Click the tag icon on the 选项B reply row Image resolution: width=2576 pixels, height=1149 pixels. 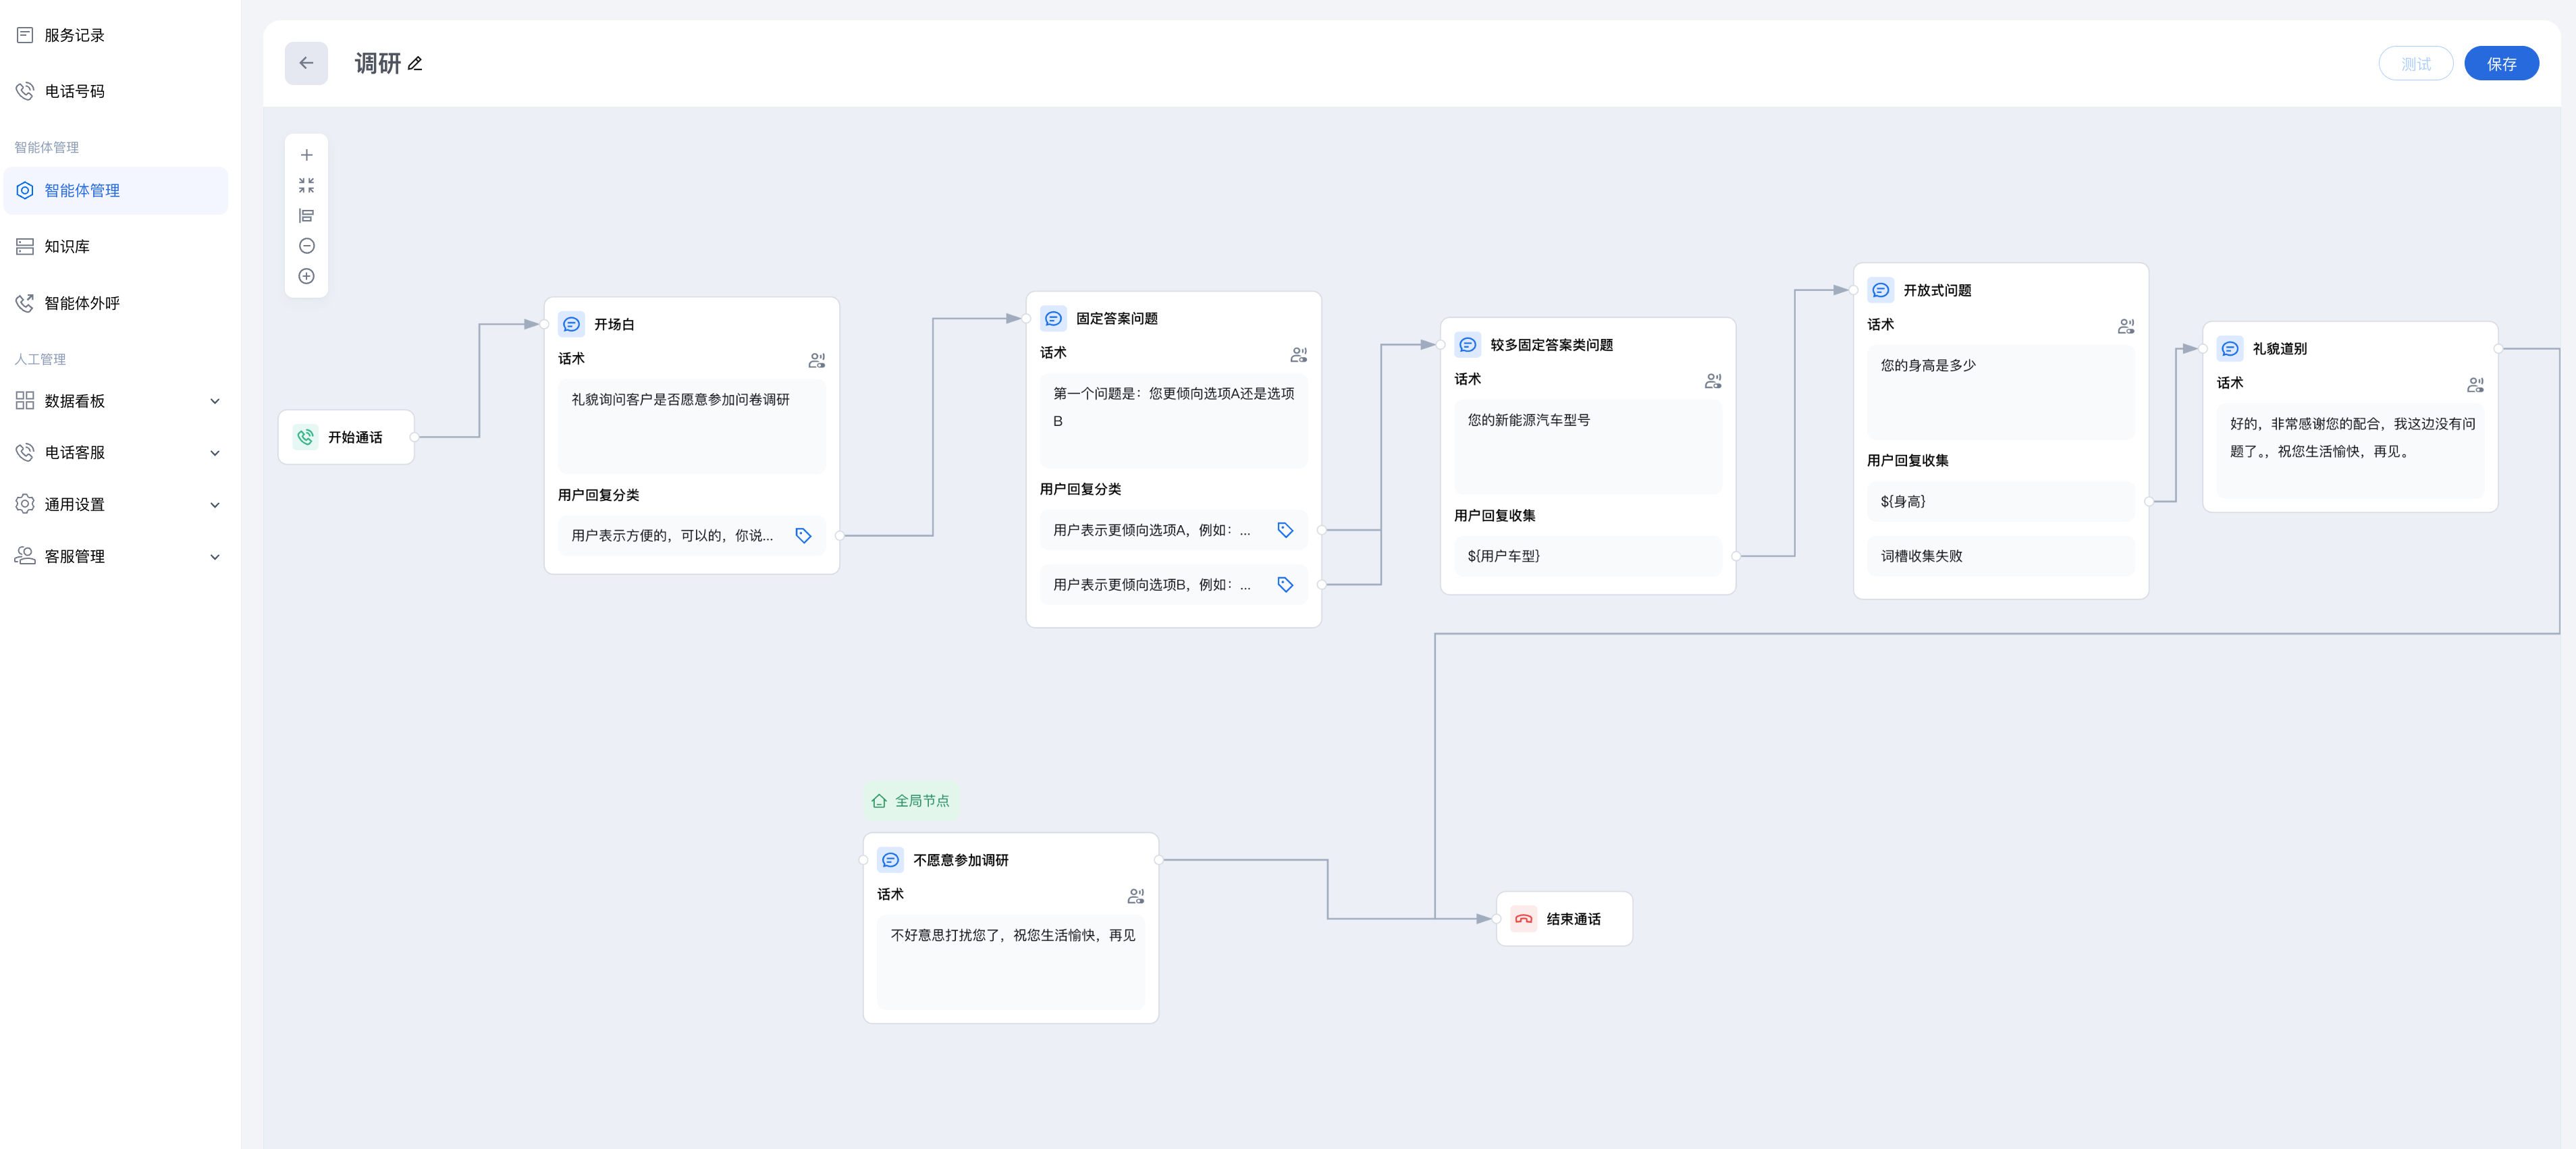1285,585
